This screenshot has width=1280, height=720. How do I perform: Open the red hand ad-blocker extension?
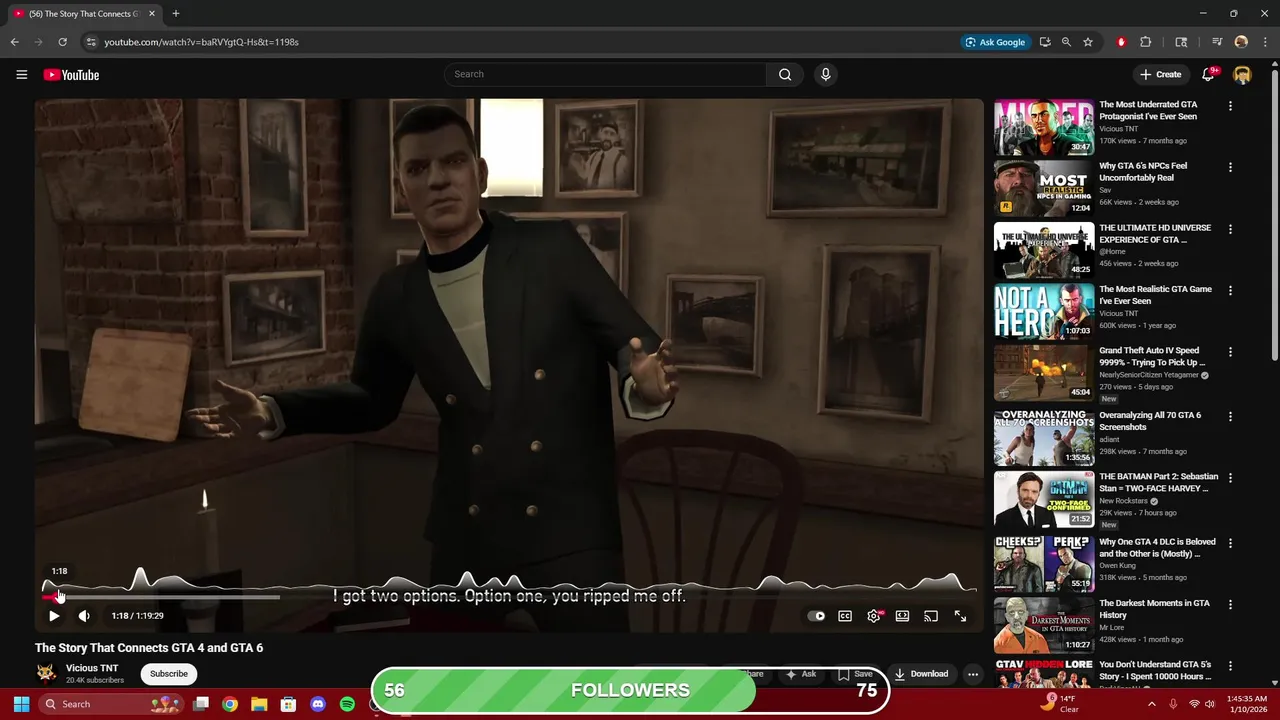1121,42
